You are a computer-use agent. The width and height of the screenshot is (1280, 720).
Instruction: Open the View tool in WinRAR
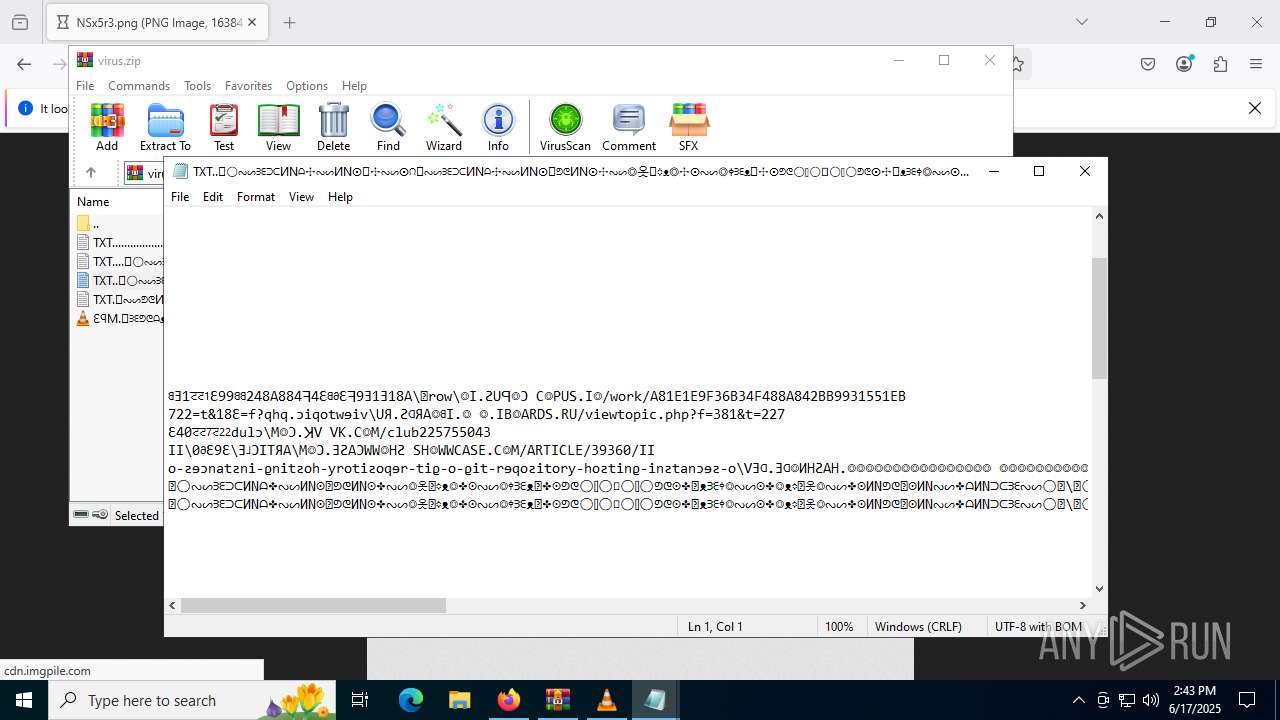point(278,127)
